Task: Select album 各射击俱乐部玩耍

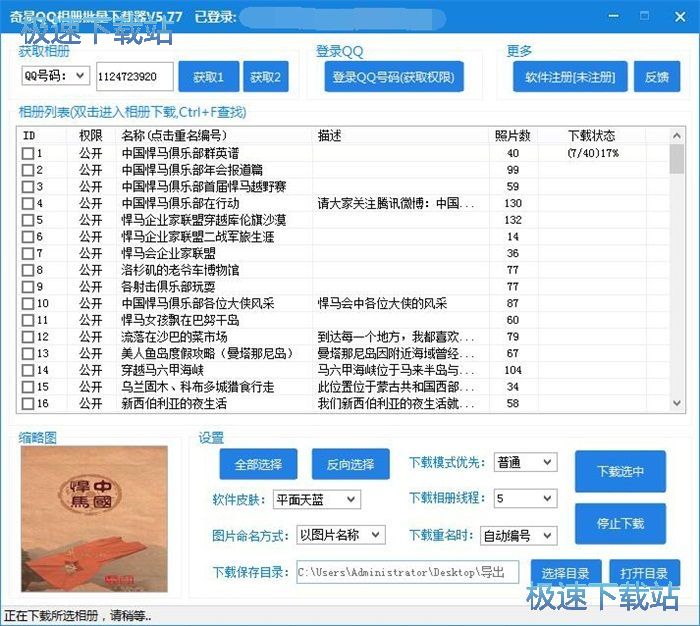Action: [x=168, y=287]
